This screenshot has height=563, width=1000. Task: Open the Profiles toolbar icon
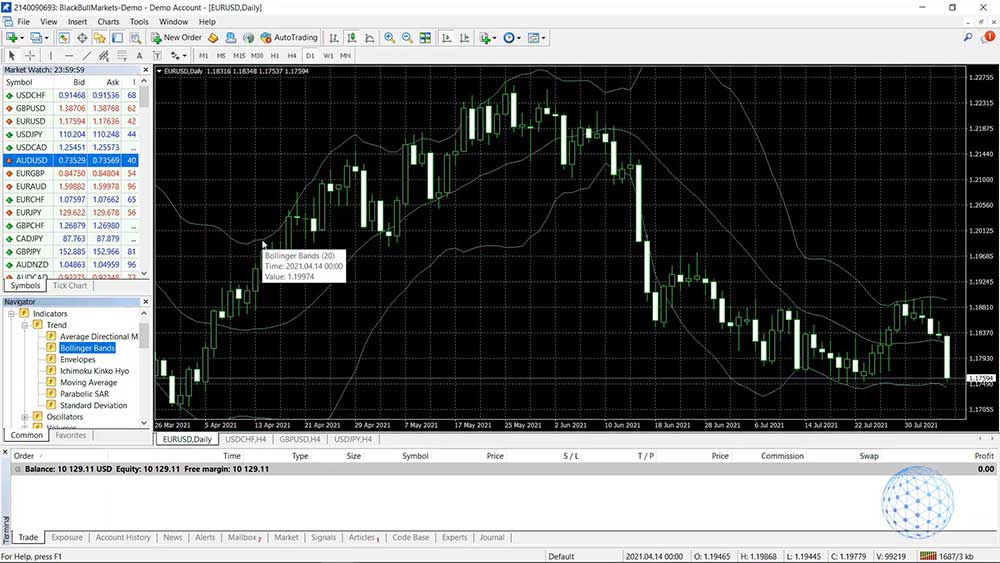click(36, 38)
